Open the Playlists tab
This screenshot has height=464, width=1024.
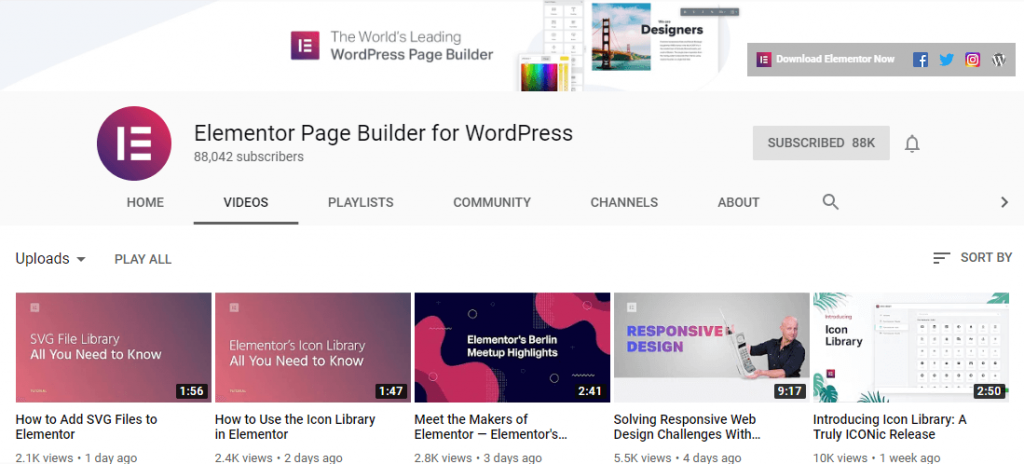click(x=360, y=203)
